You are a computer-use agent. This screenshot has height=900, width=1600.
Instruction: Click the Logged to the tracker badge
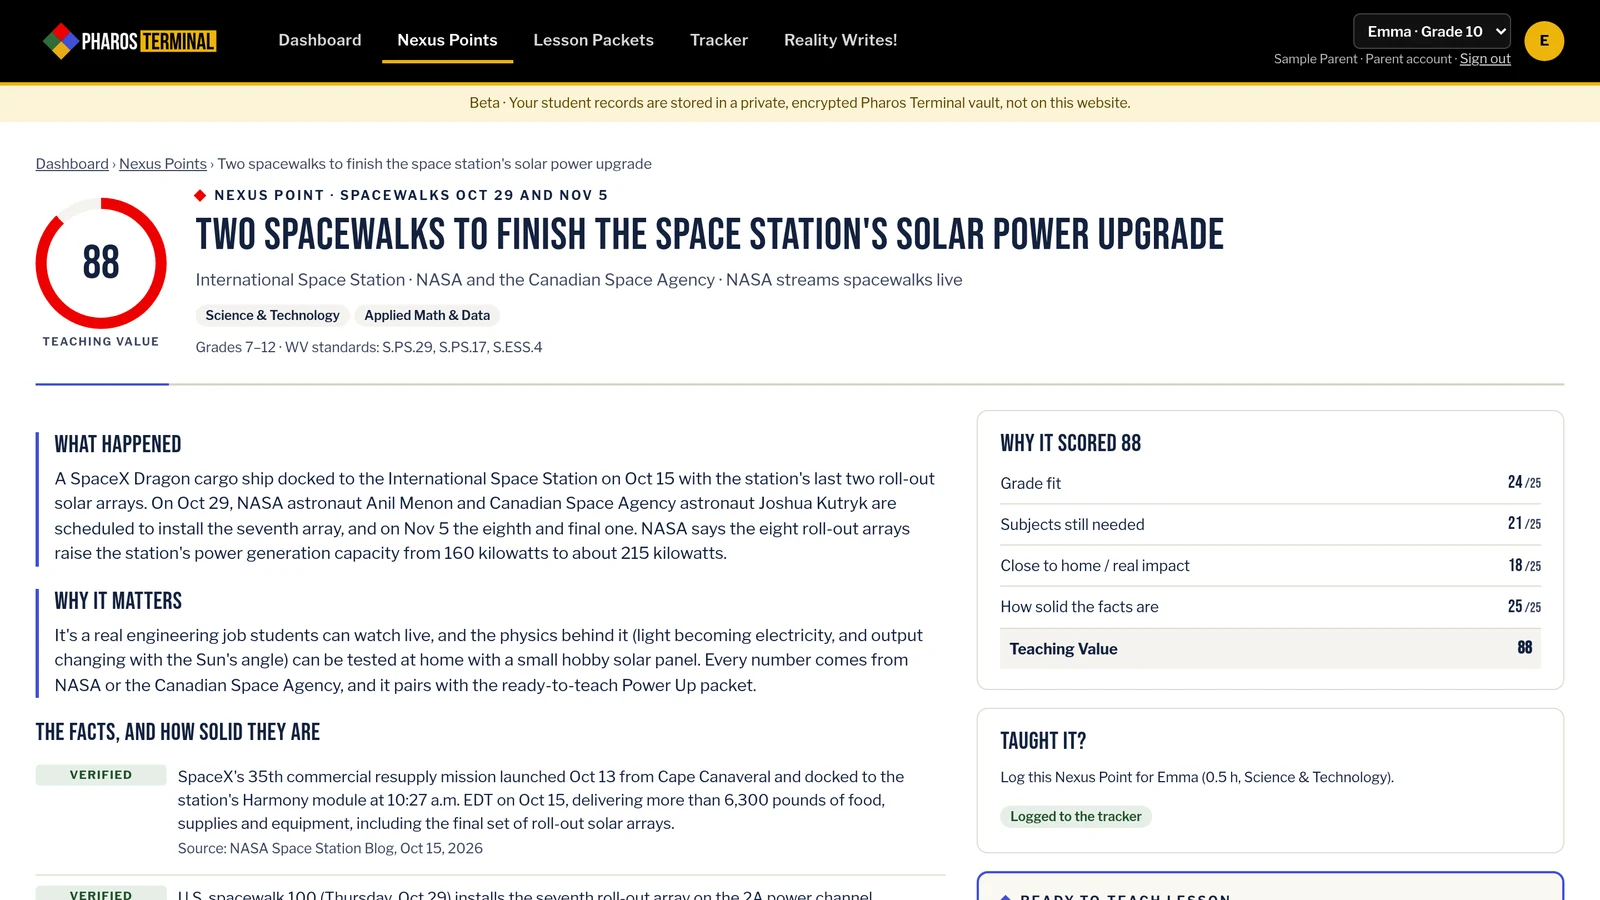[x=1075, y=816]
